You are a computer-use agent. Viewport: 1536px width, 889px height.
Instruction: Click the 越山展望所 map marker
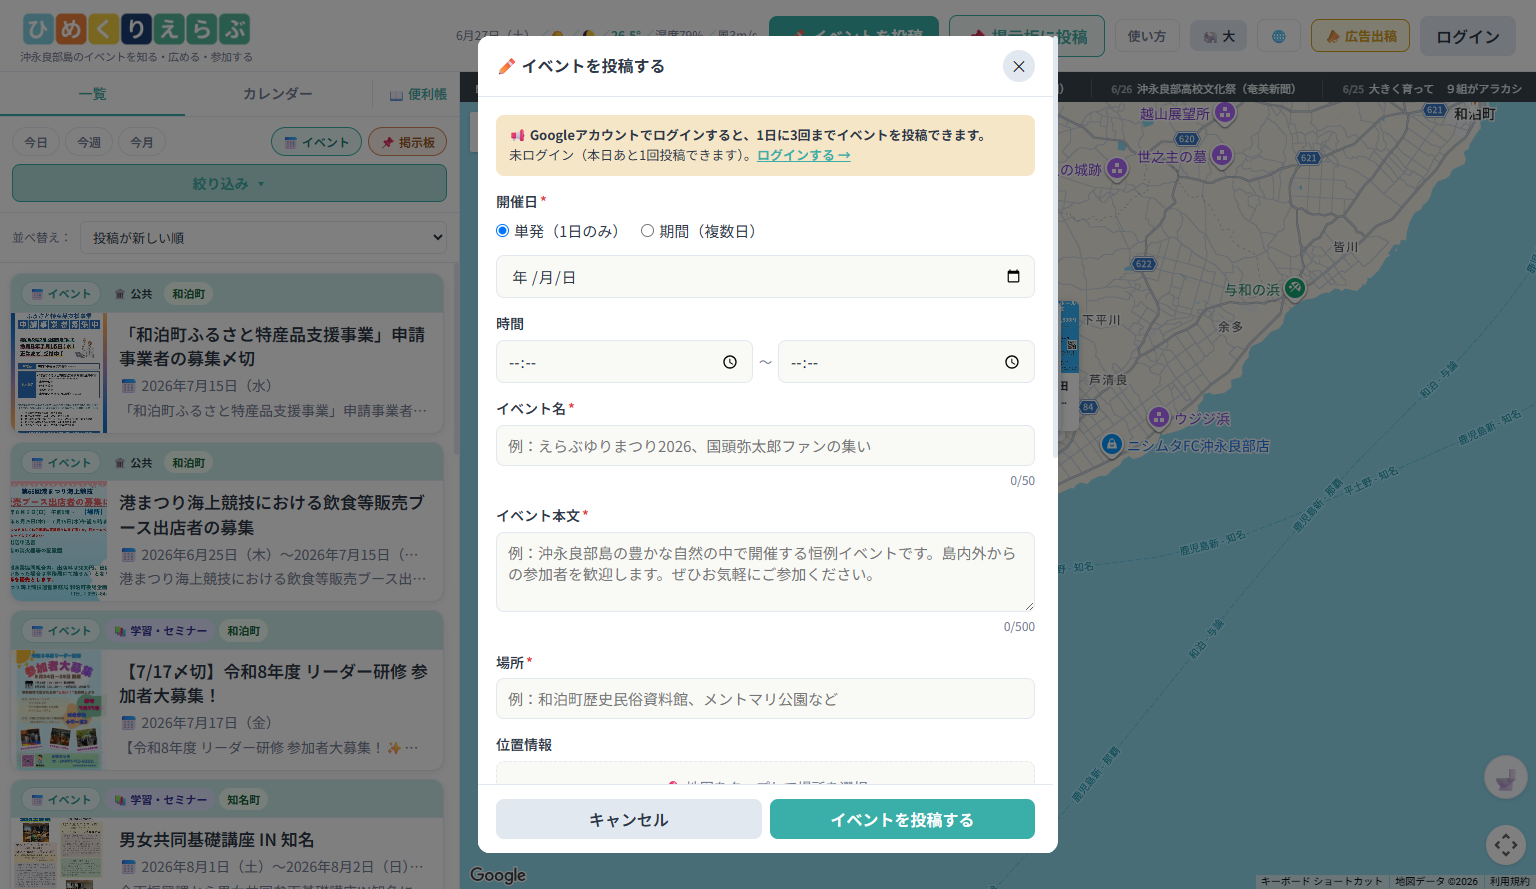point(1225,113)
